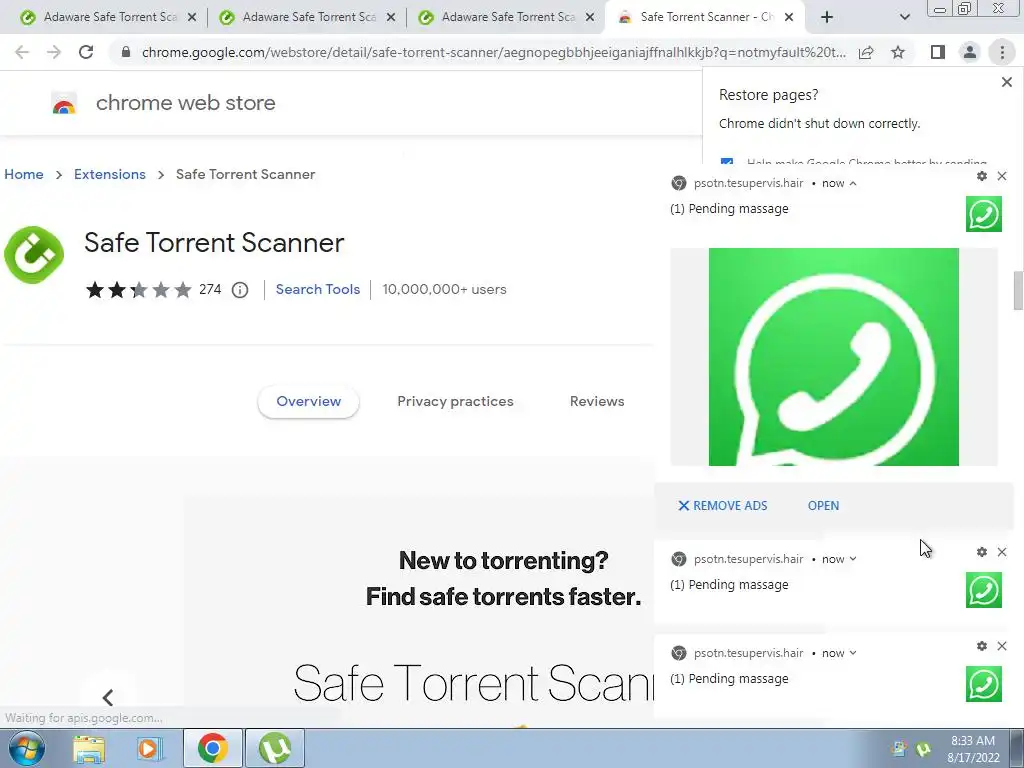Image resolution: width=1024 pixels, height=768 pixels.
Task: Open the Windows Start button
Action: (25, 748)
